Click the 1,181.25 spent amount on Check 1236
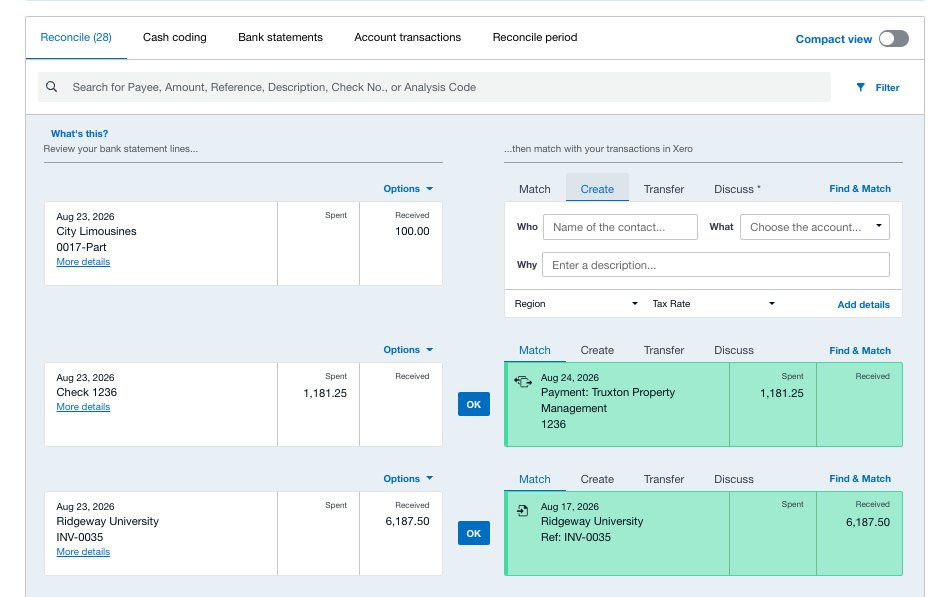 (325, 393)
